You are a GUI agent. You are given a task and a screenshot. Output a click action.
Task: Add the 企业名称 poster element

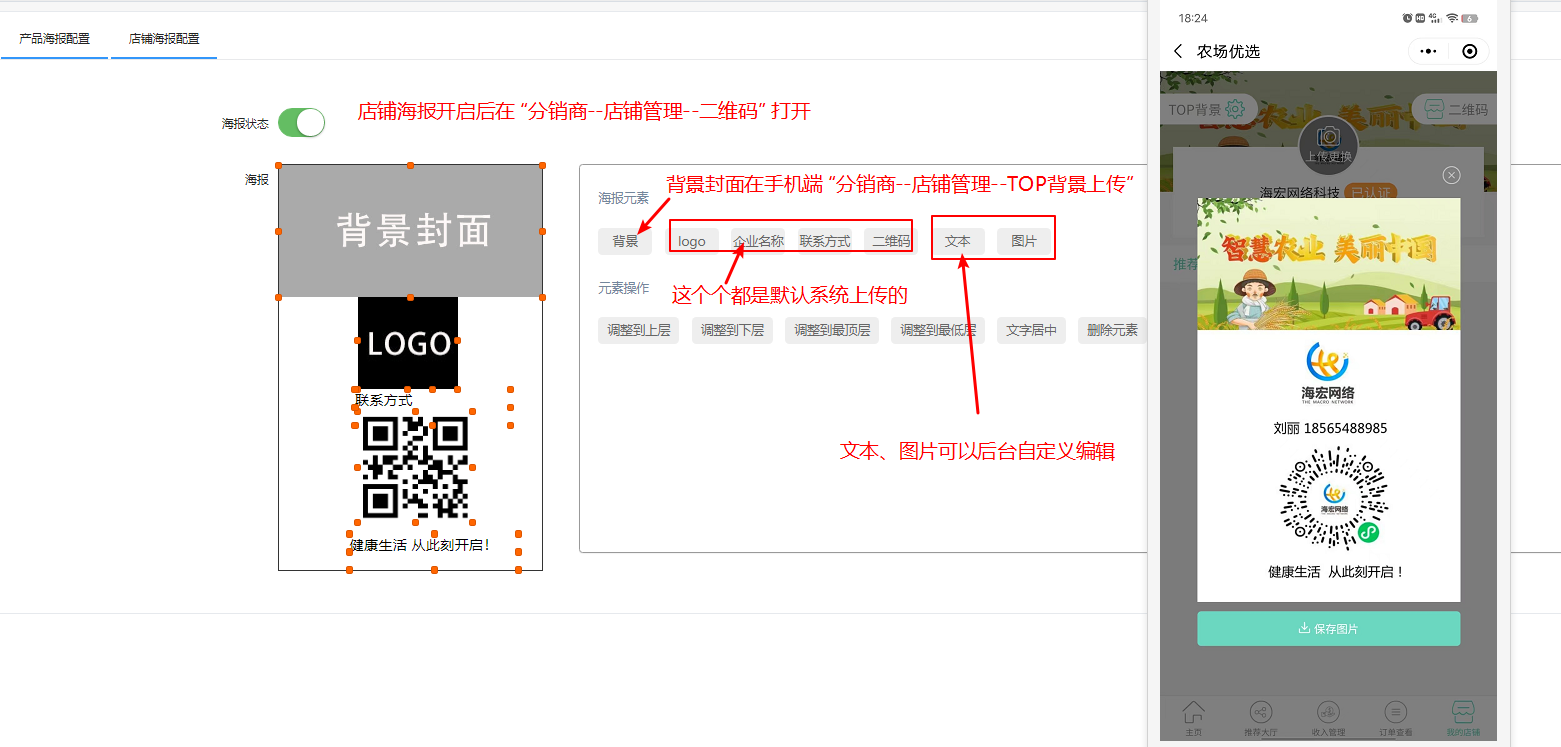coord(758,241)
